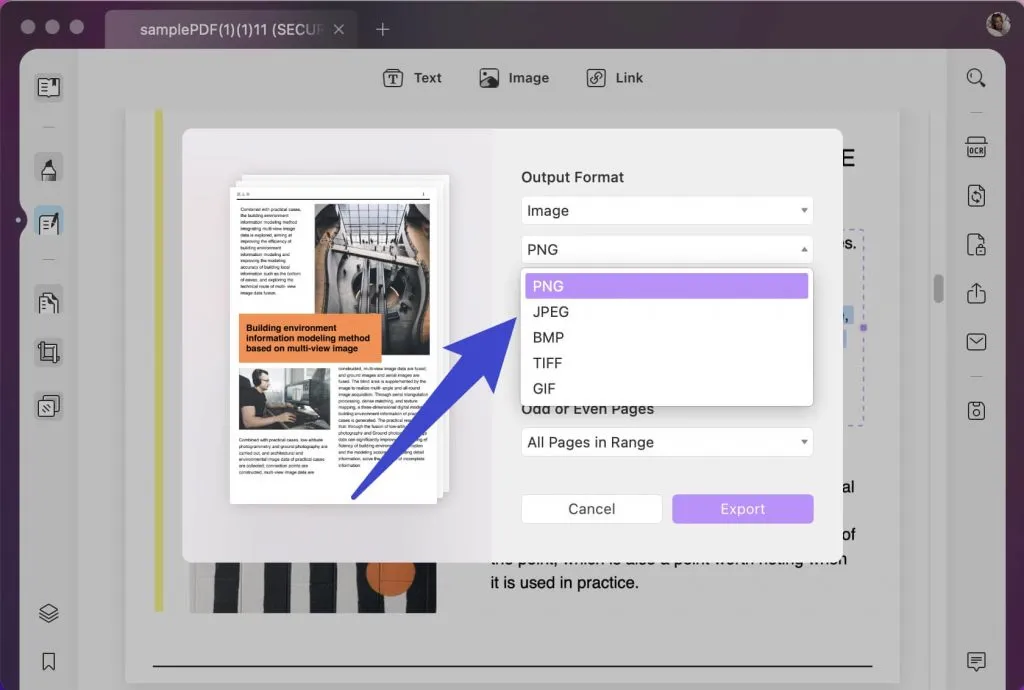Run the OCR recognition tool
This screenshot has height=690, width=1024.
click(x=976, y=148)
